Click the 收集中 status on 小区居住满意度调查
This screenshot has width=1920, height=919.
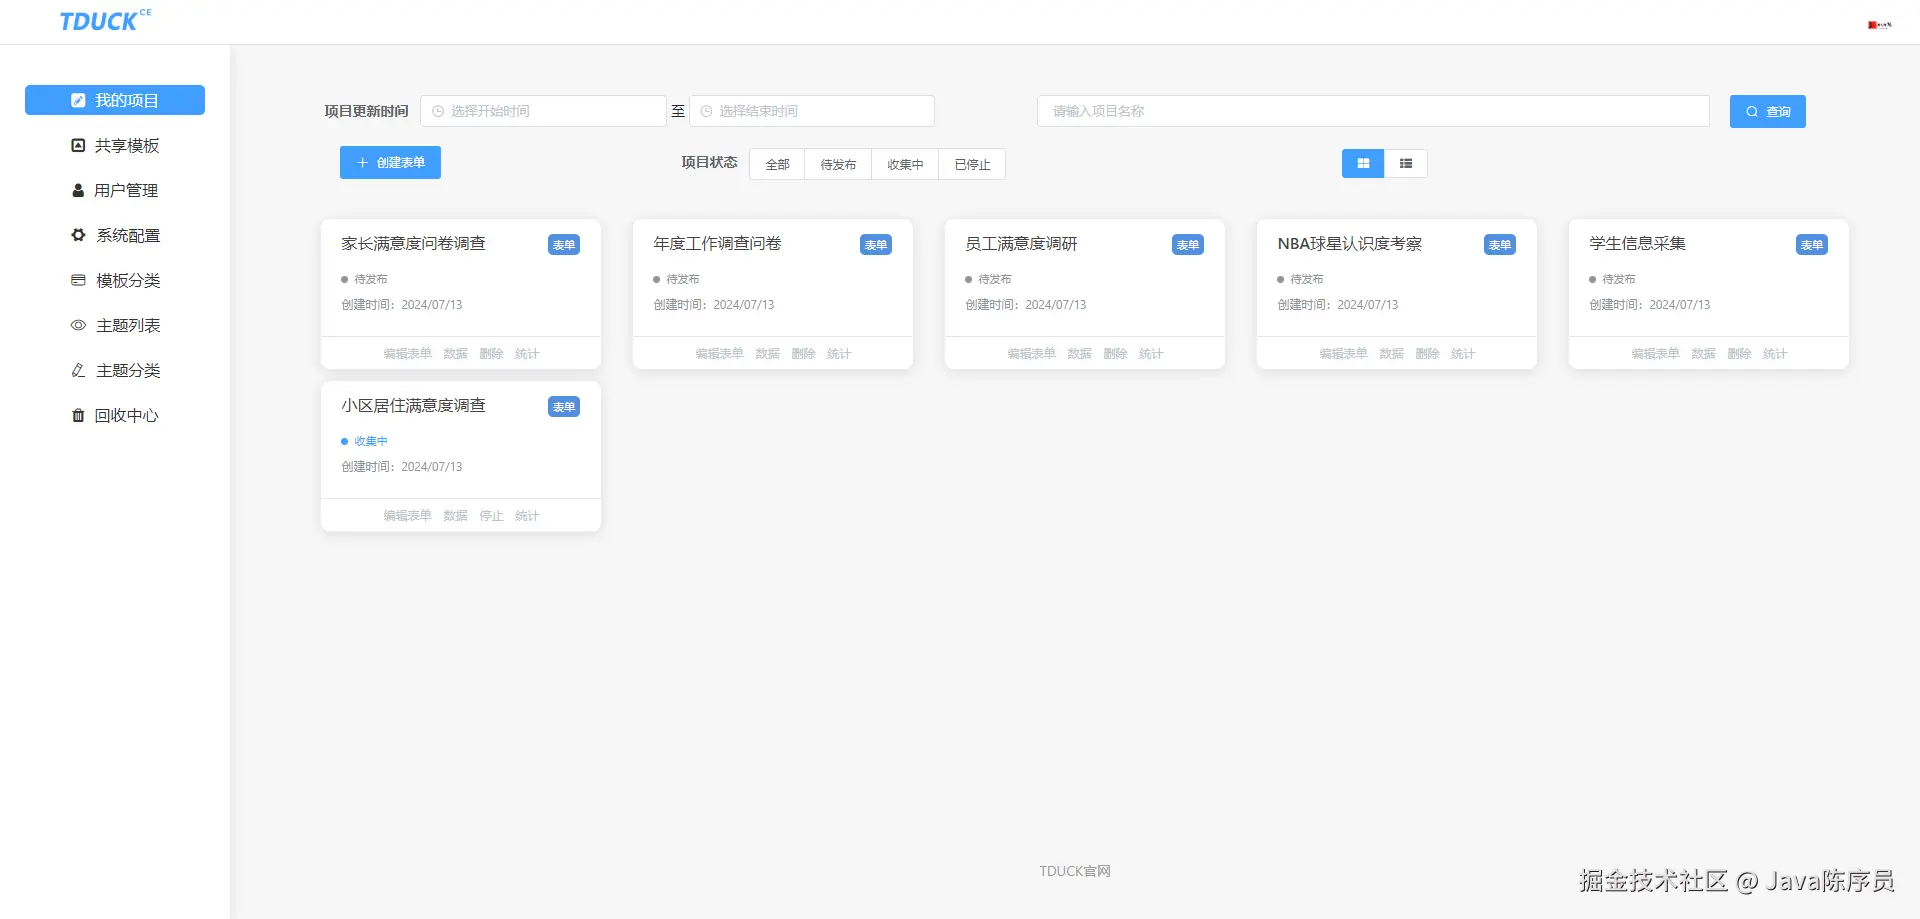point(365,441)
